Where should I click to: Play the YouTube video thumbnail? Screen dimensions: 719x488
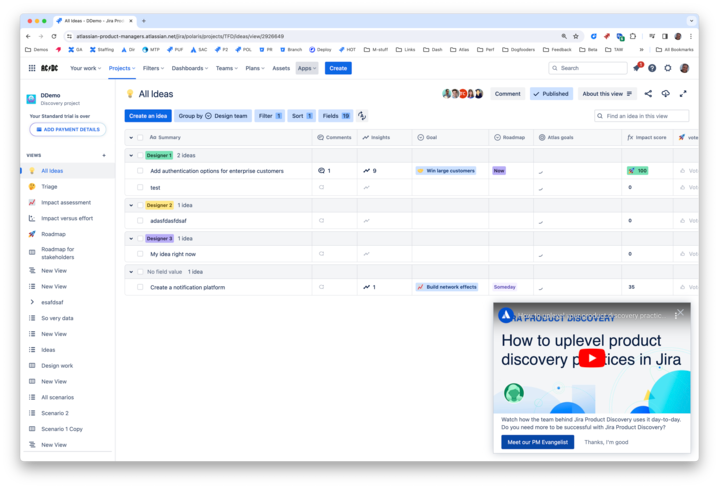tap(592, 358)
